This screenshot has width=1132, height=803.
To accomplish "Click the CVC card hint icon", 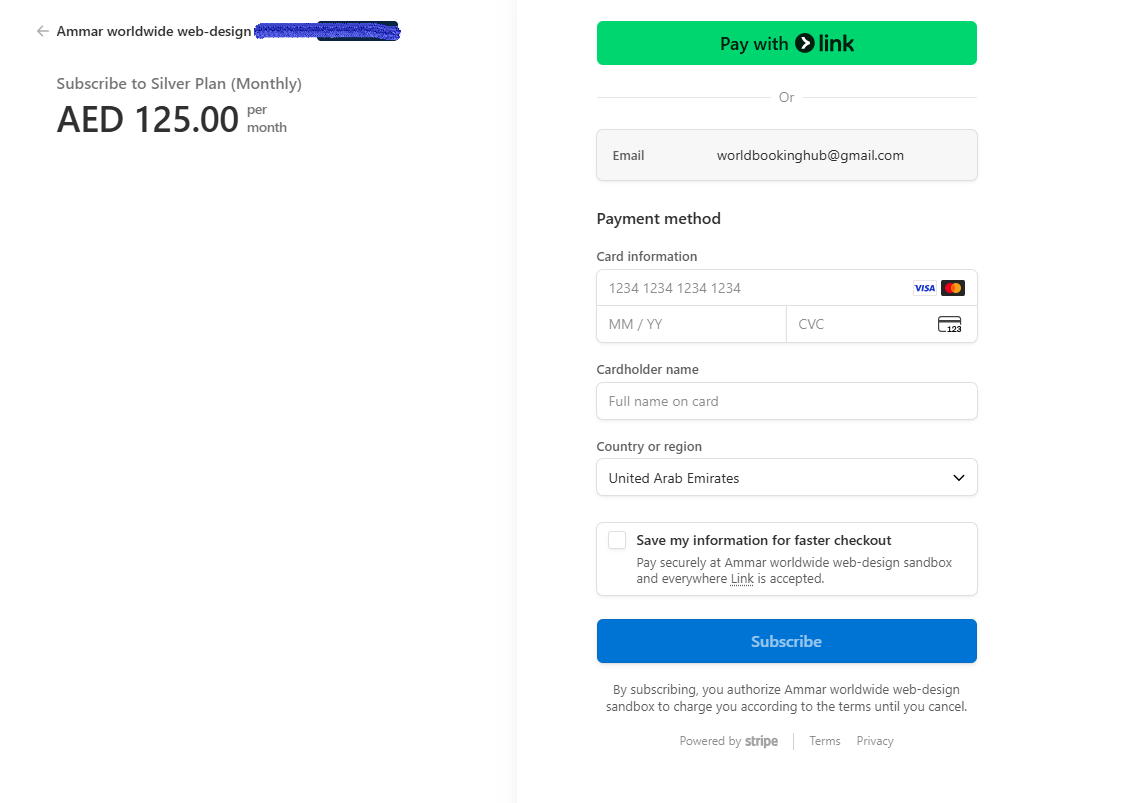I will tap(948, 323).
